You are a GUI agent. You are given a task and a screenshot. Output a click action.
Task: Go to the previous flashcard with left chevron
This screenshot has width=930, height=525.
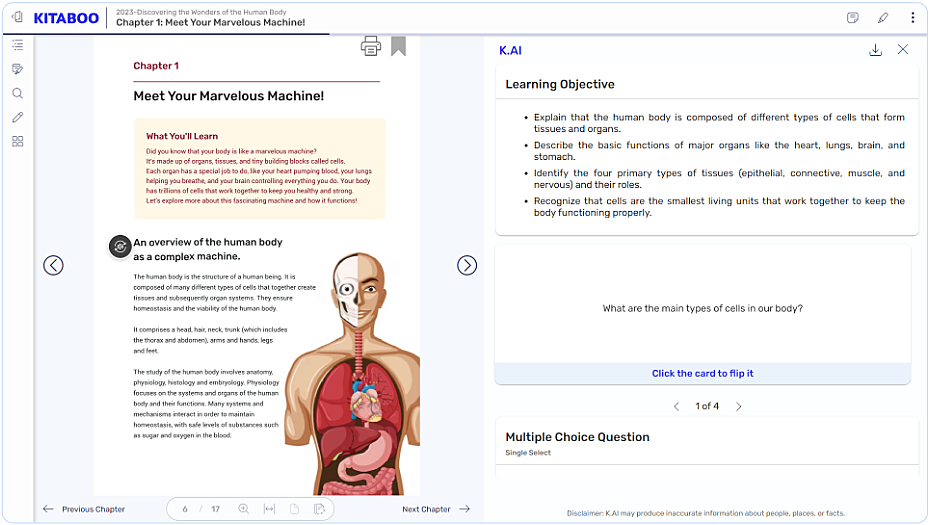point(676,407)
